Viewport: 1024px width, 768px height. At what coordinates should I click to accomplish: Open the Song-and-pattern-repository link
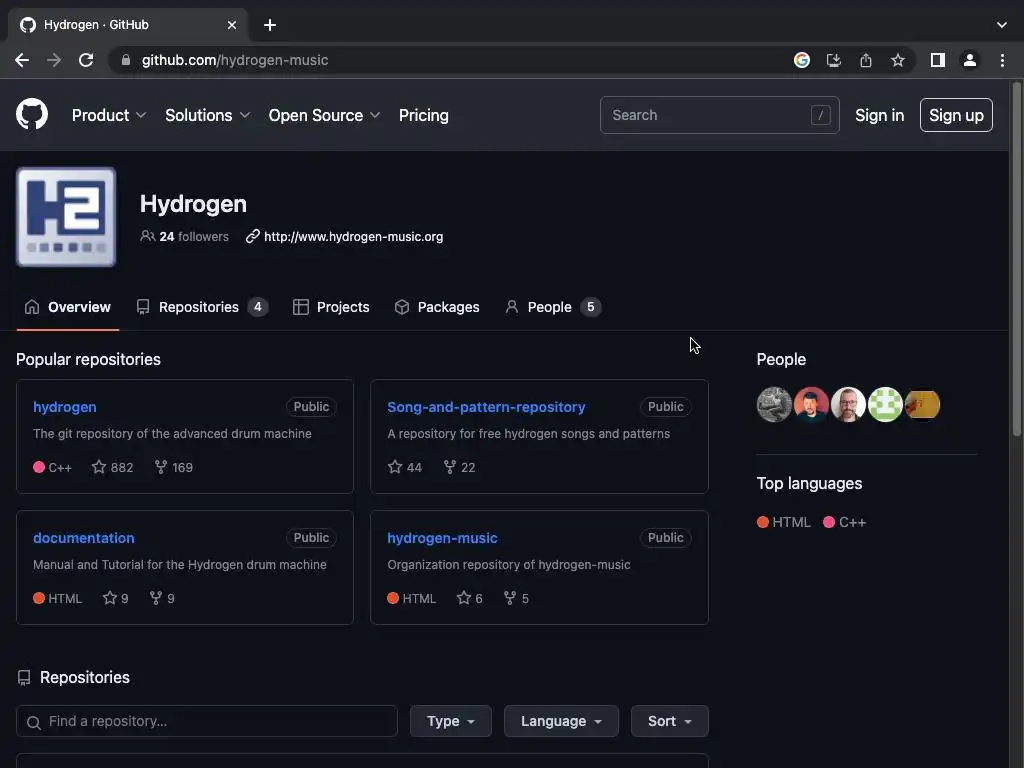pos(486,407)
